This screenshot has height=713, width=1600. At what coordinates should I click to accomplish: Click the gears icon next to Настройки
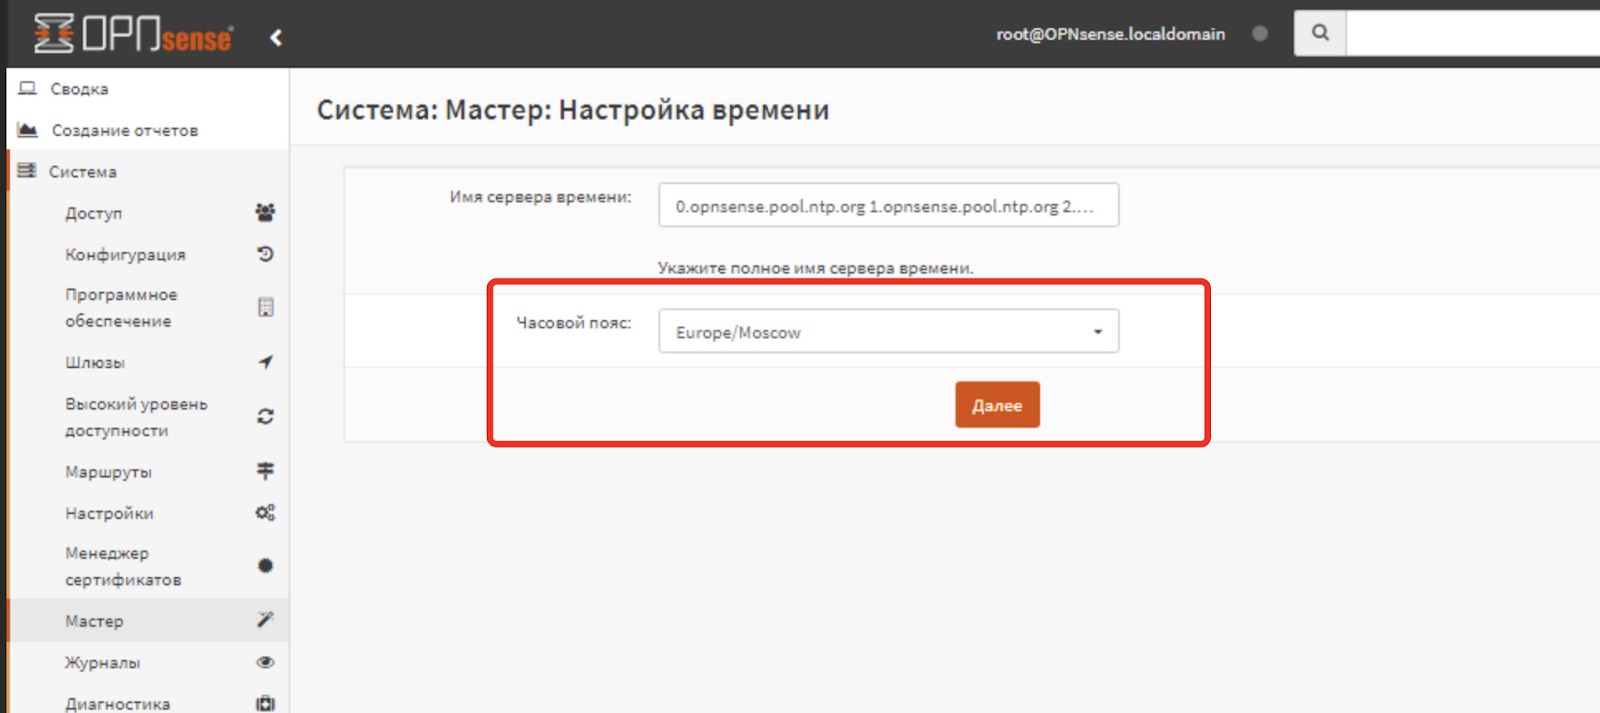[x=265, y=512]
